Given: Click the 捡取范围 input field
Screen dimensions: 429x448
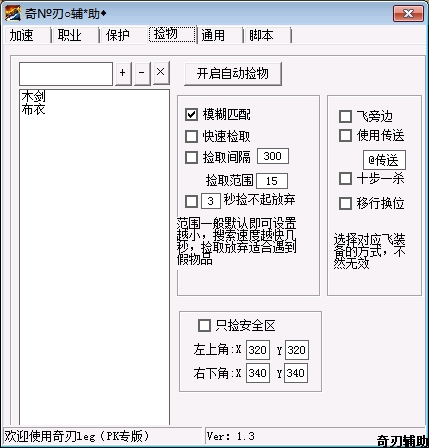Looking at the screenshot, I should point(272,181).
